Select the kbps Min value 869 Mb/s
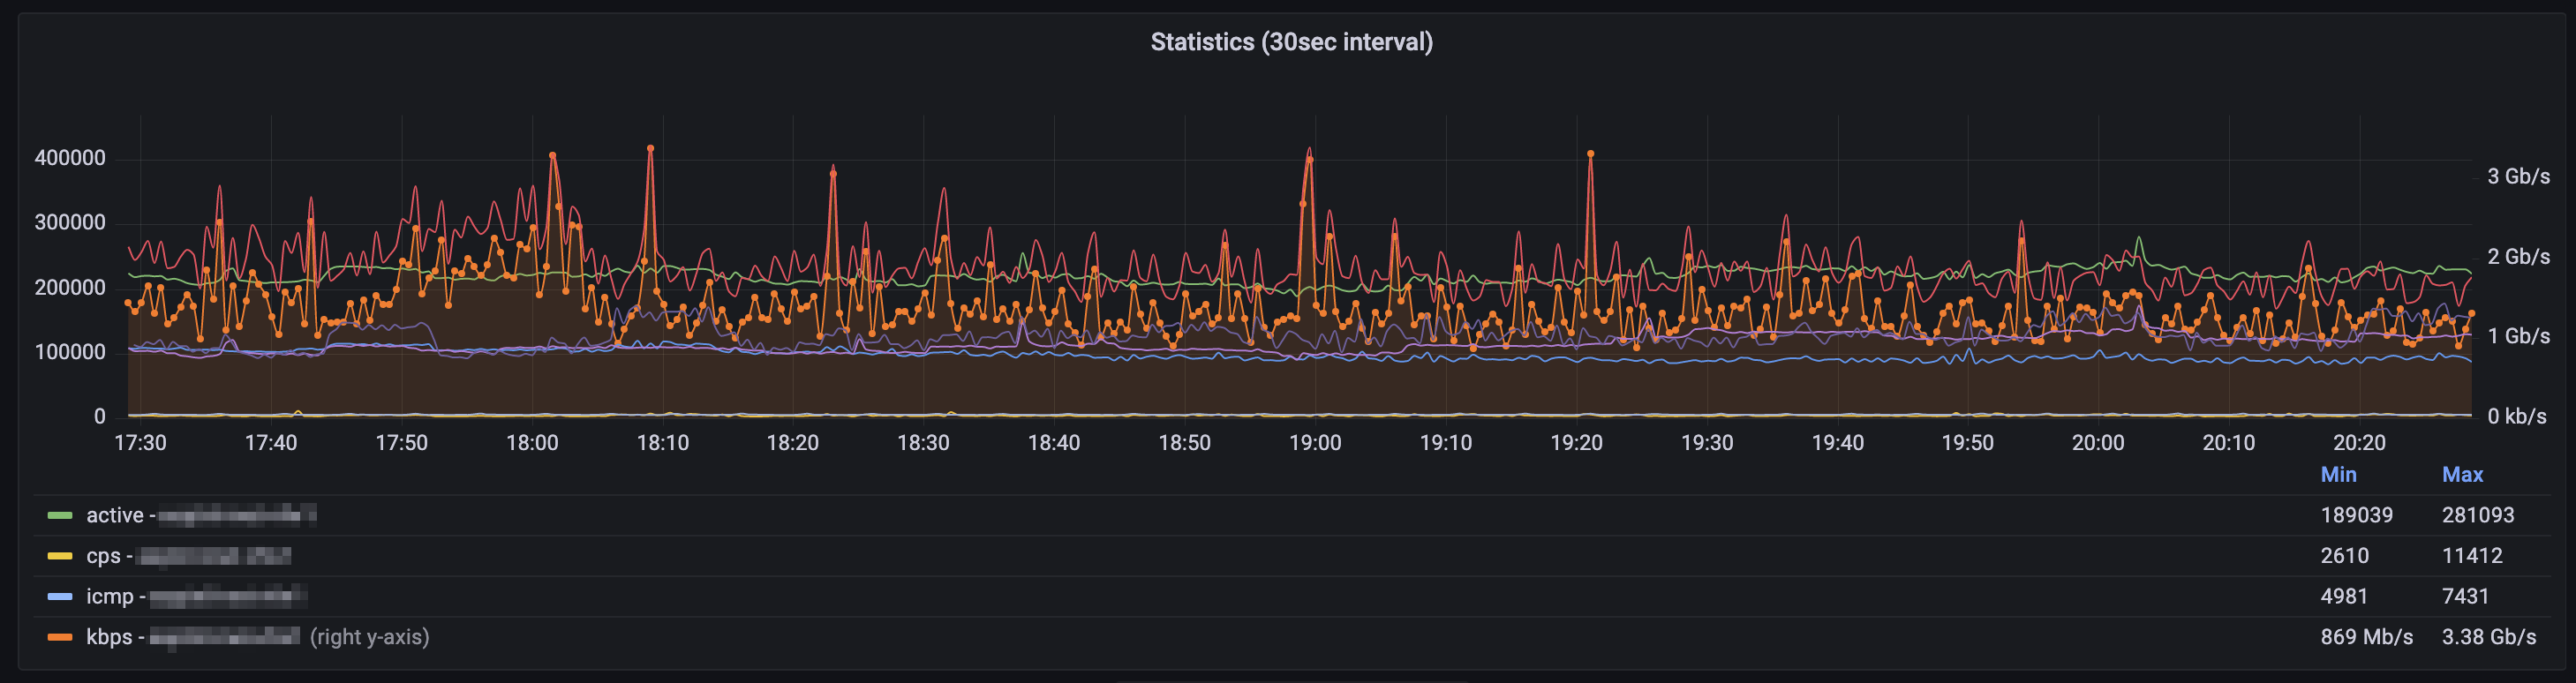Viewport: 2576px width, 683px height. tap(2366, 637)
